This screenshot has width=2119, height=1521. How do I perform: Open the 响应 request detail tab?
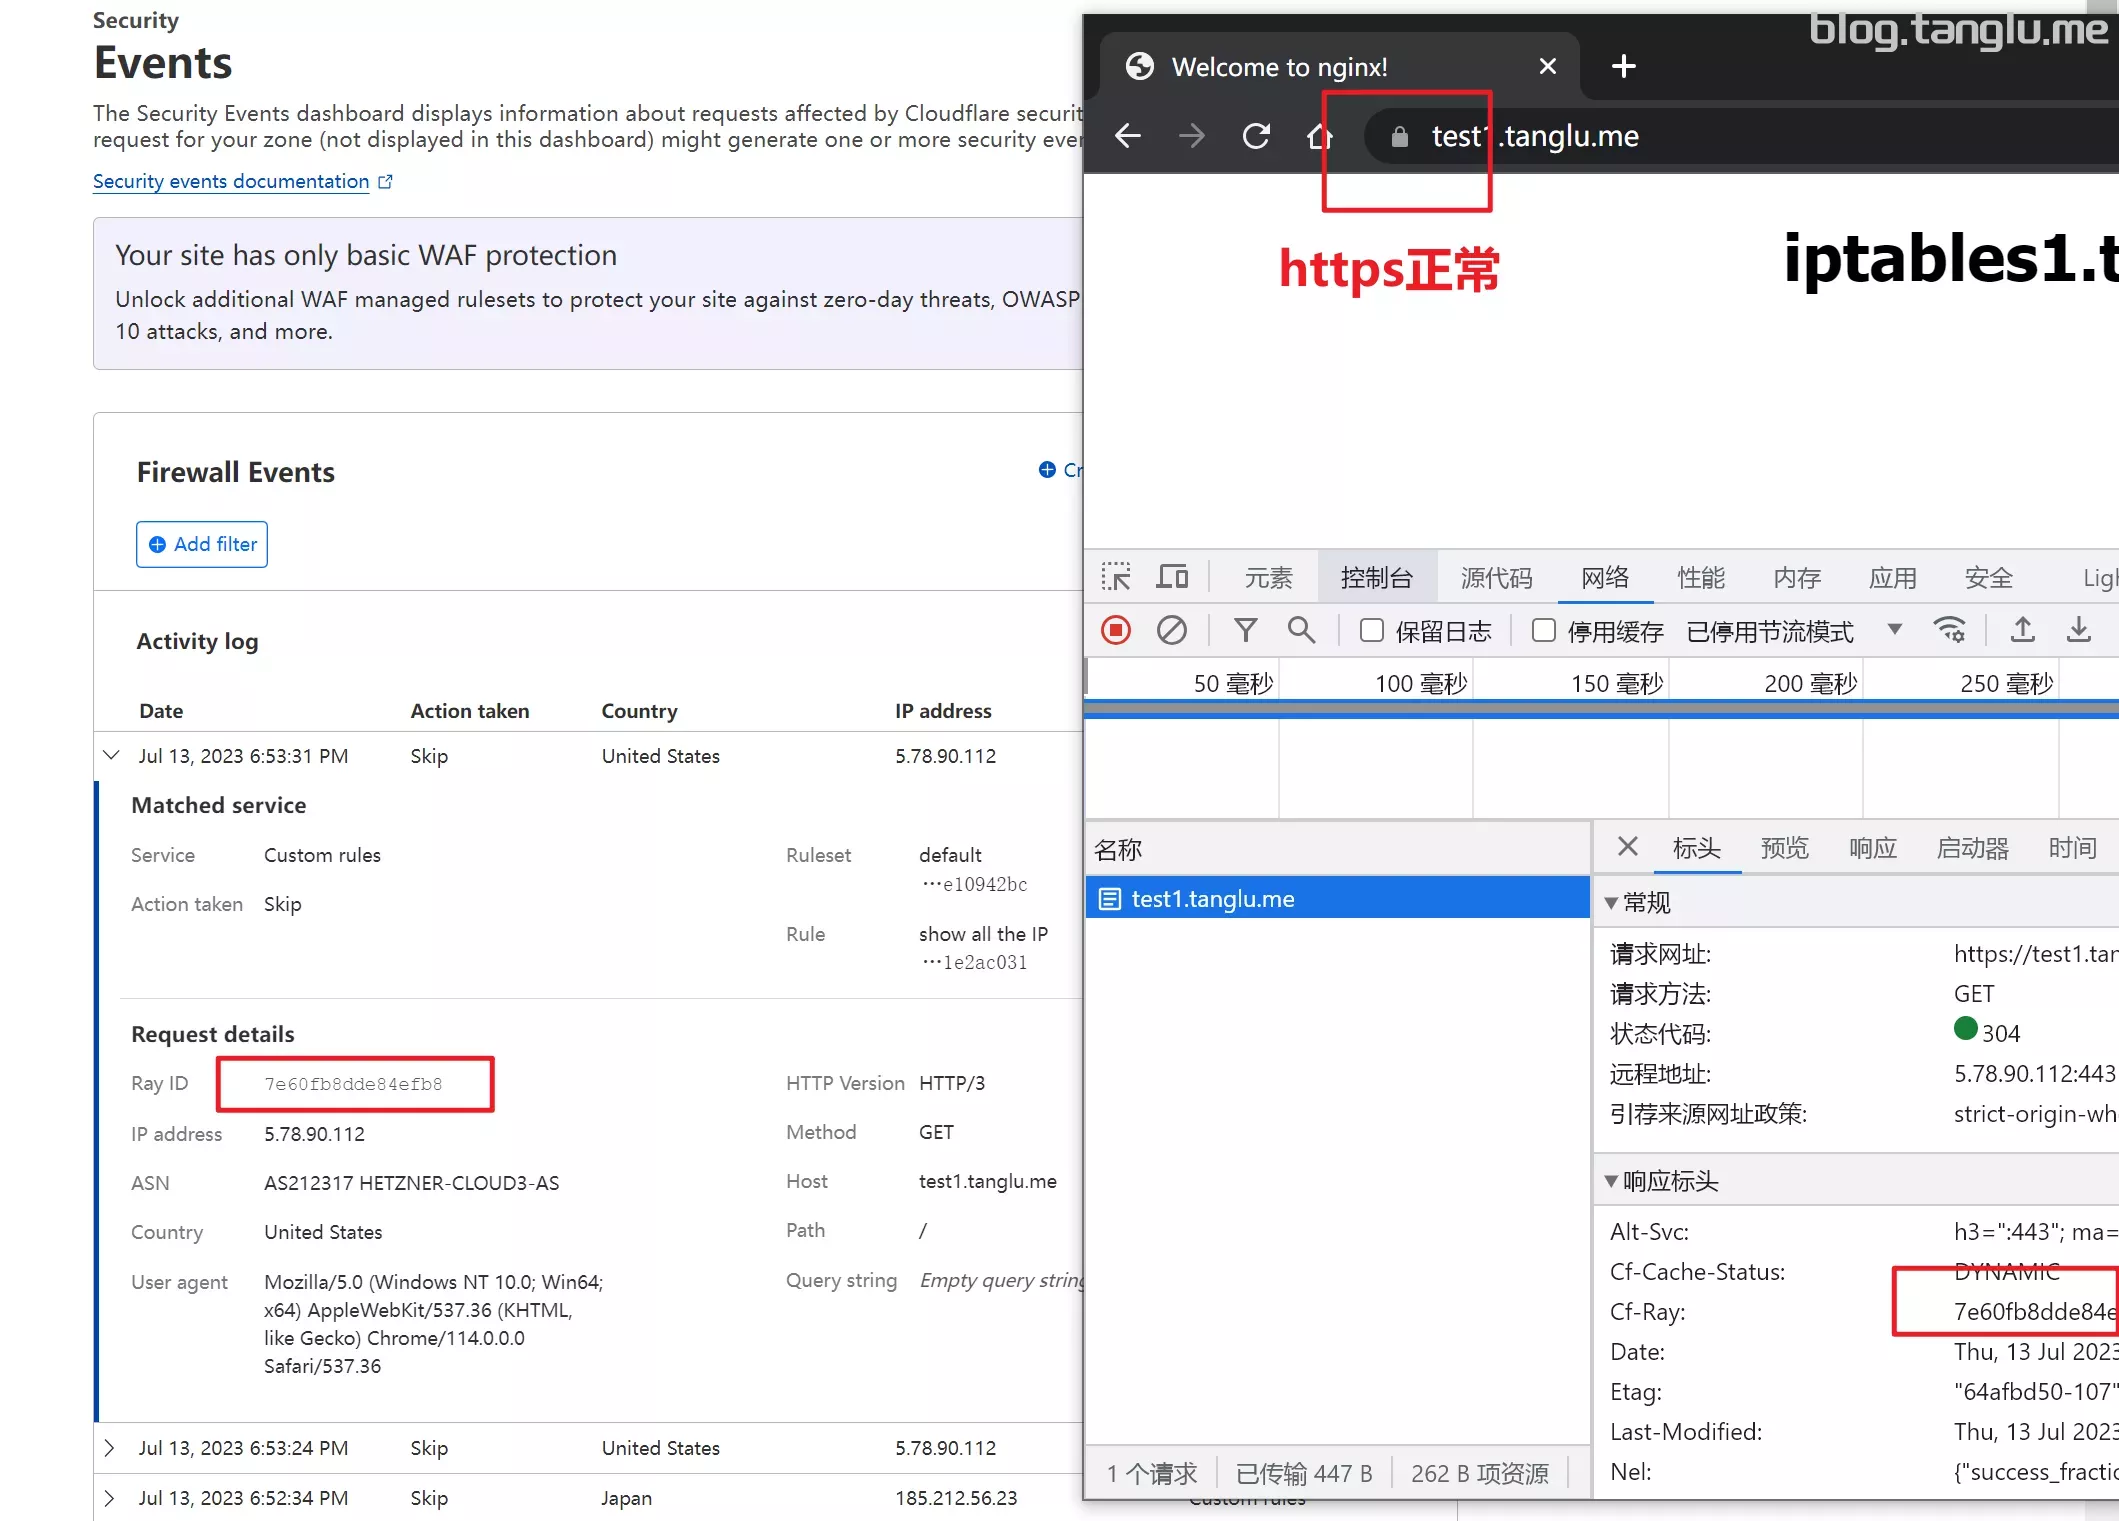1872,848
